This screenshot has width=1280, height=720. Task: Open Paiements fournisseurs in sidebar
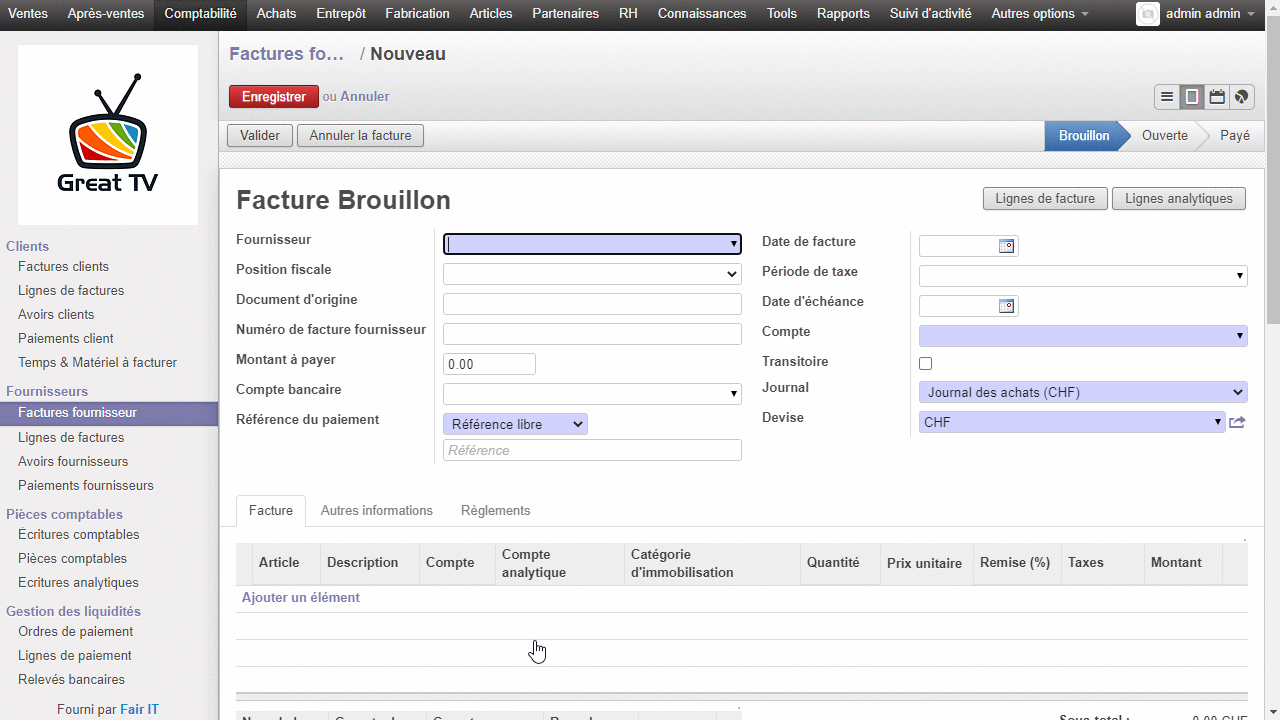click(86, 485)
